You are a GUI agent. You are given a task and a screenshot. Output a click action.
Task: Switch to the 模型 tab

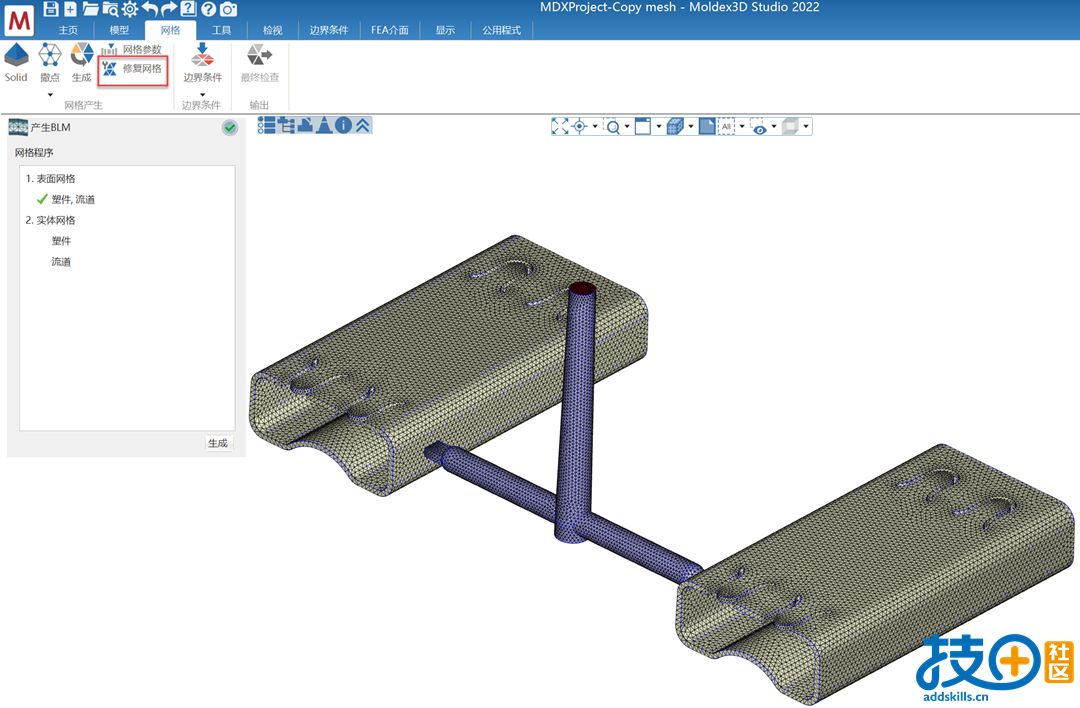[119, 30]
